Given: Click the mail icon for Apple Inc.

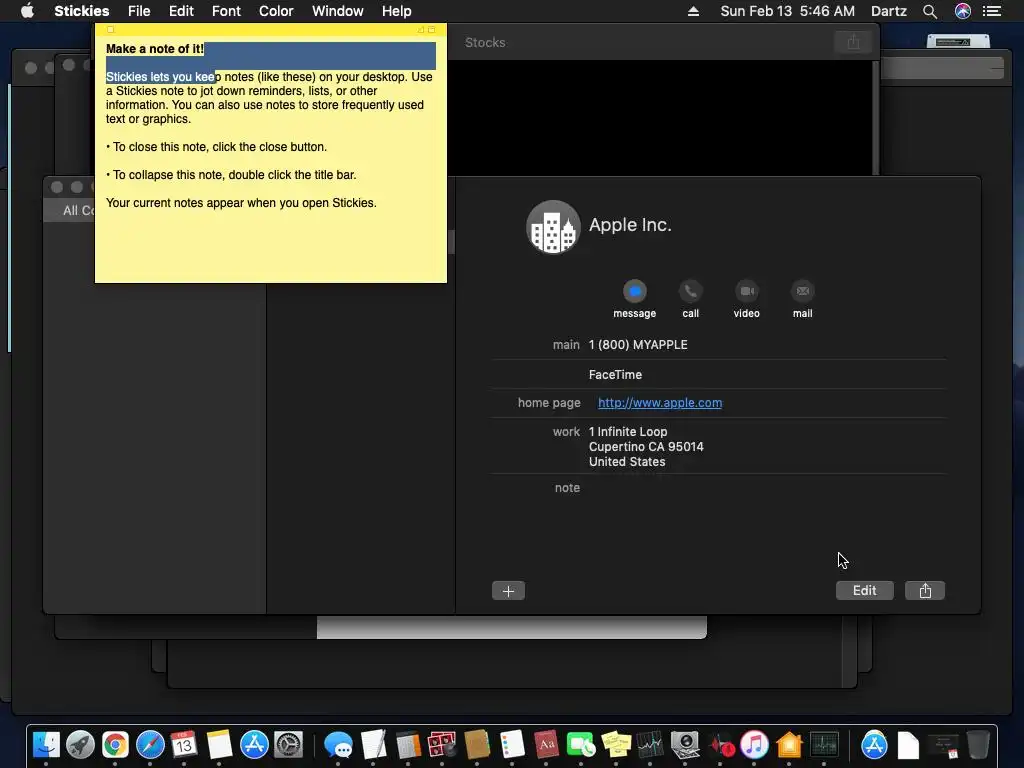Looking at the screenshot, I should pos(803,291).
